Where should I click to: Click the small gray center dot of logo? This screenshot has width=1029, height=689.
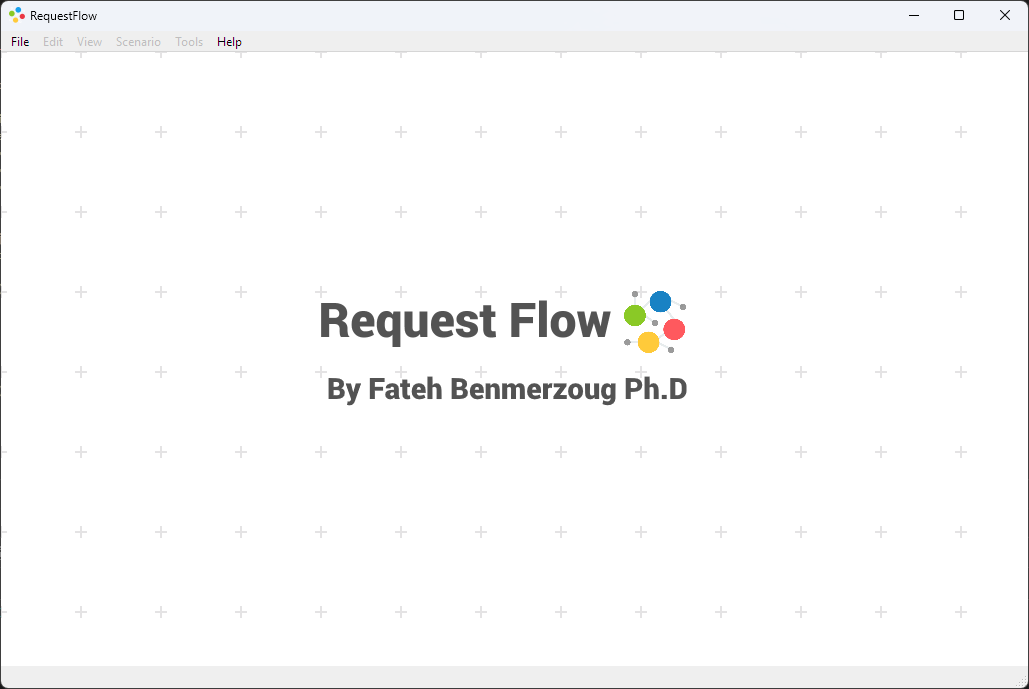655,323
